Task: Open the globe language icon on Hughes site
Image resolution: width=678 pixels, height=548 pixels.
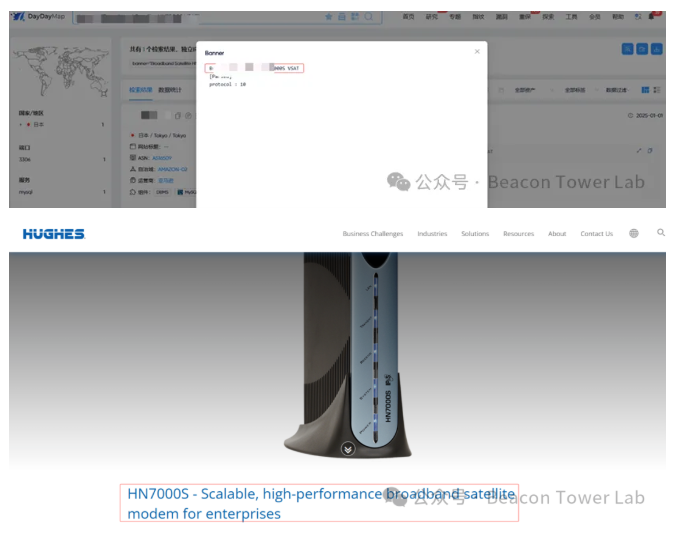Action: 633,234
